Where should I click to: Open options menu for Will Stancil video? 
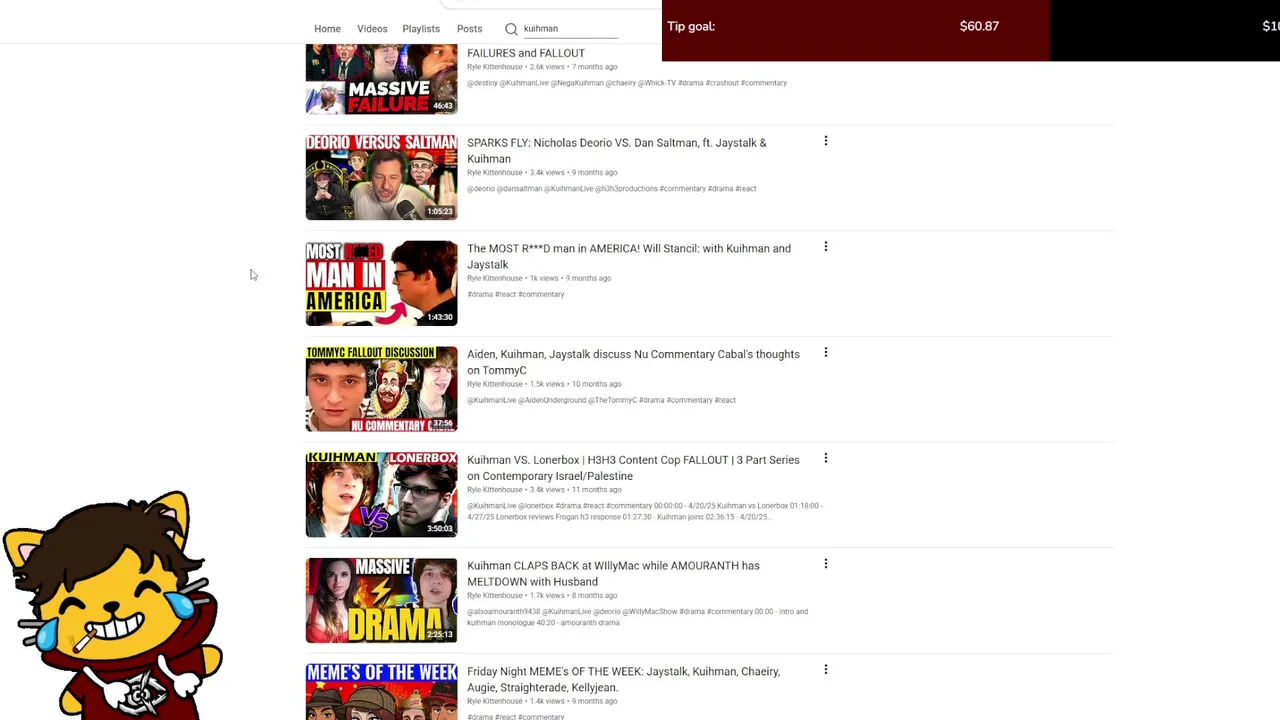tap(826, 247)
